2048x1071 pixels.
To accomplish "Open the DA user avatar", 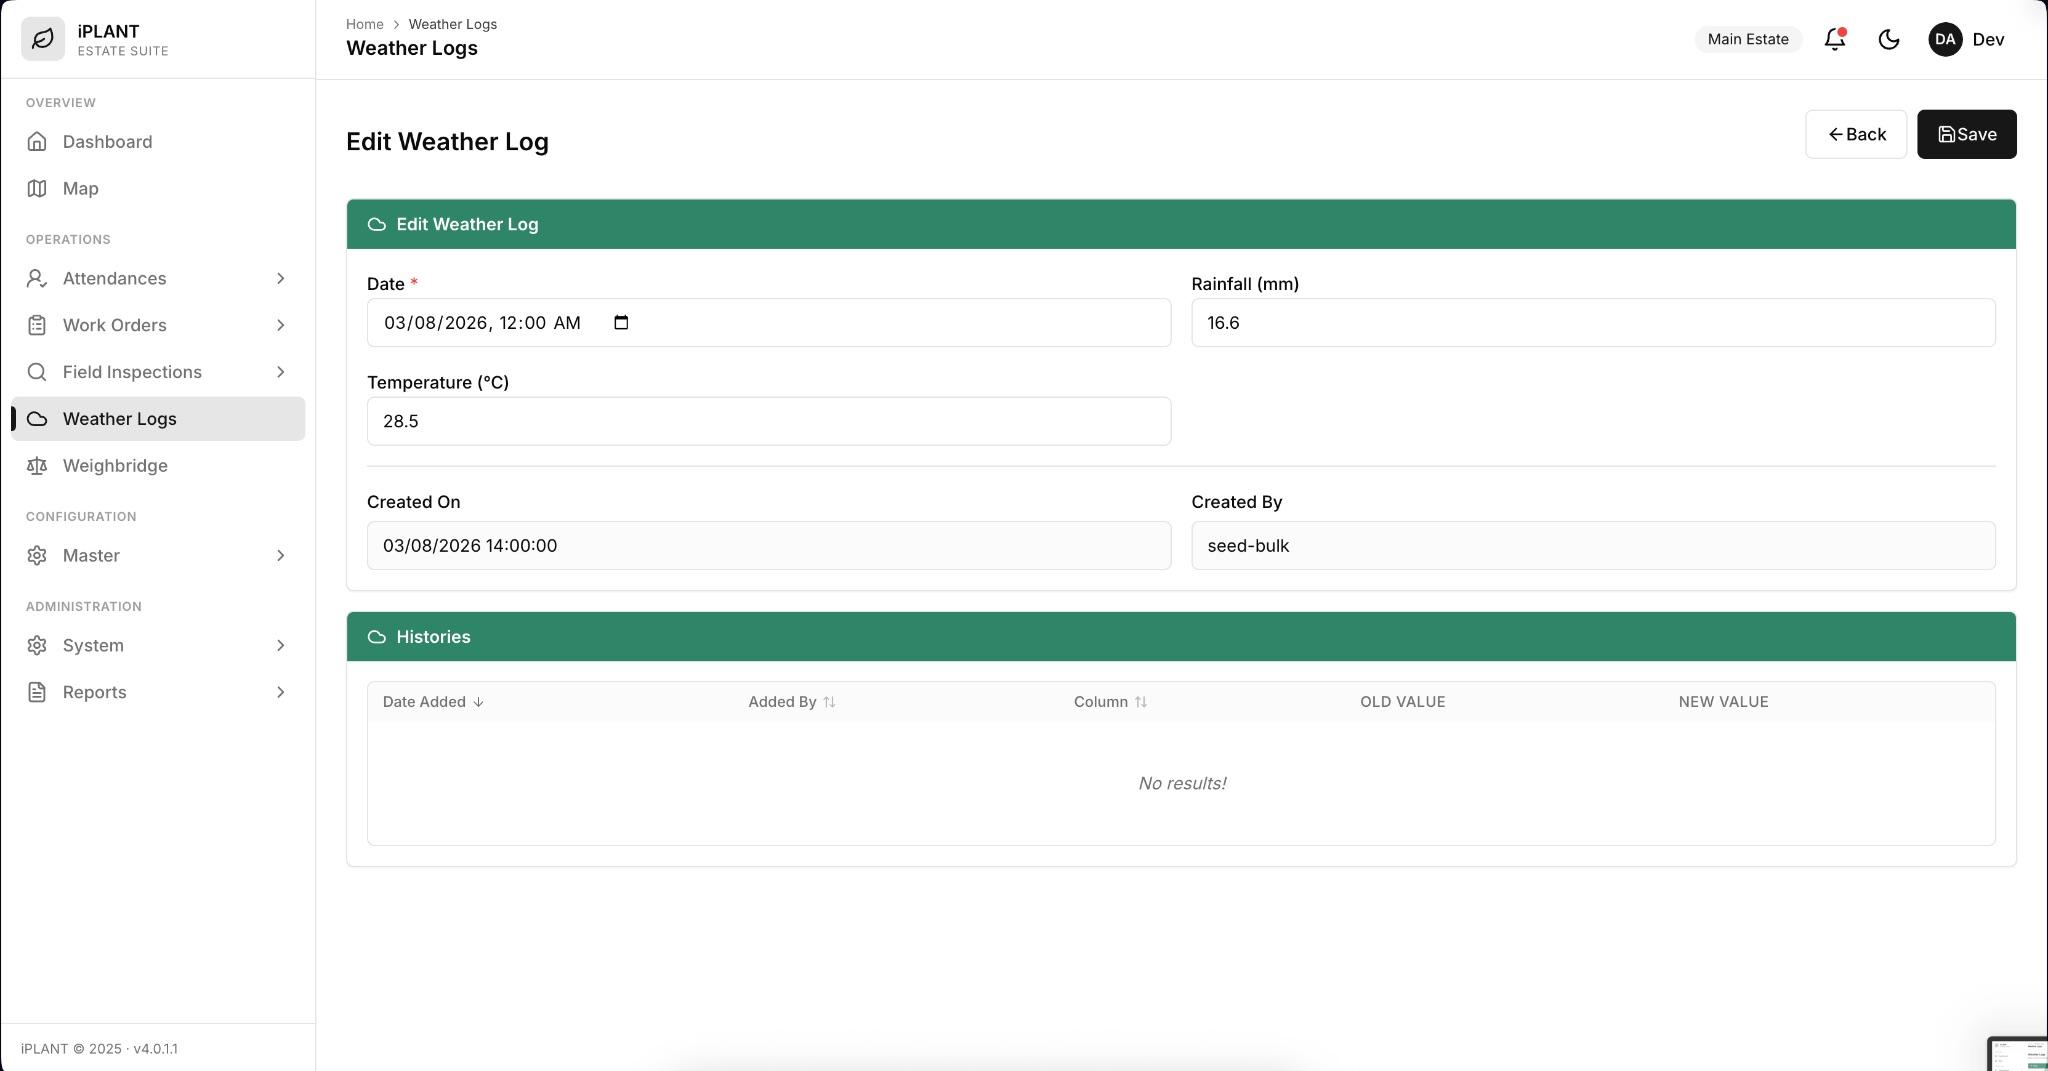I will (1945, 39).
